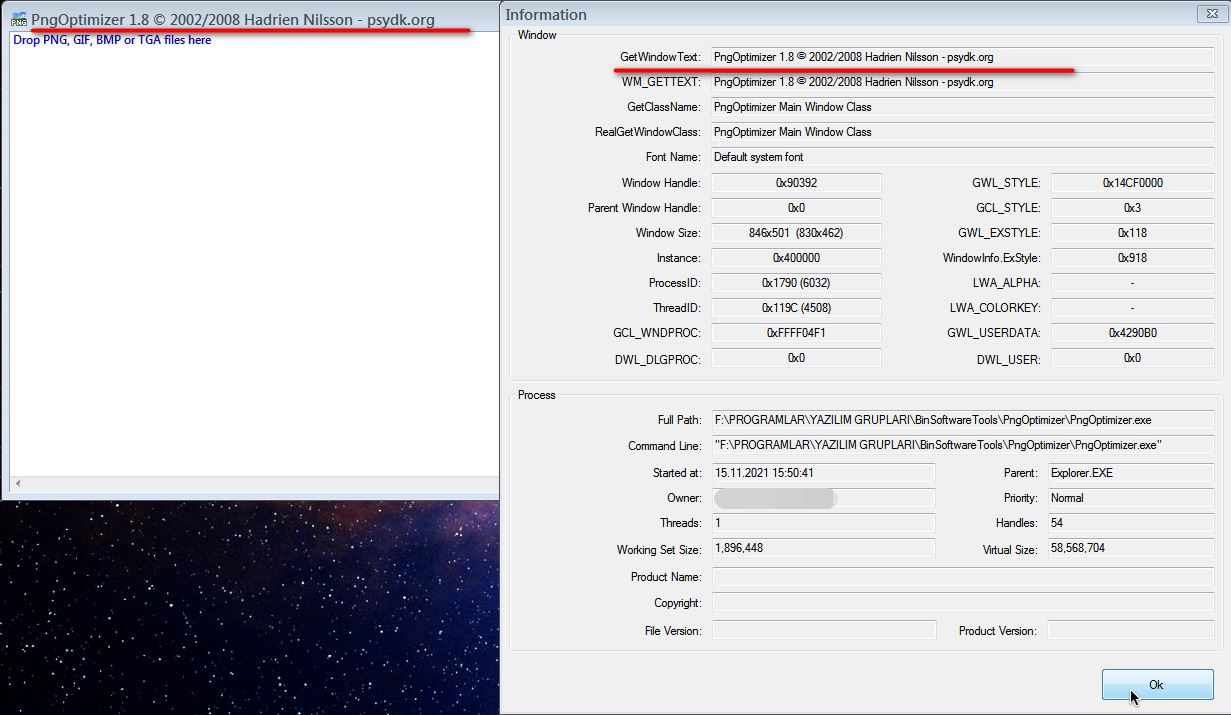Click the Information dialog title text

[x=546, y=14]
